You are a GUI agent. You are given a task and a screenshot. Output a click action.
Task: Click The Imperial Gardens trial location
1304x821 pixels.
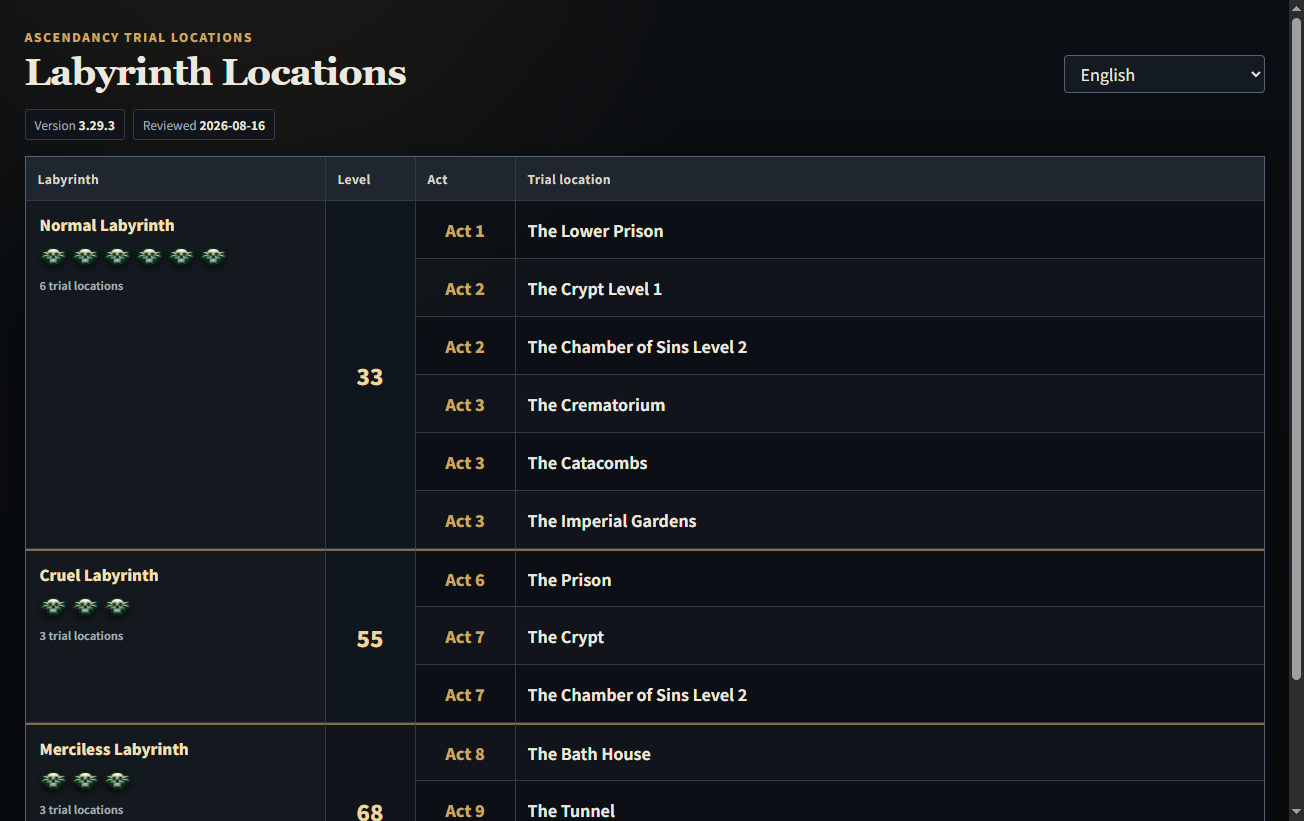[612, 521]
